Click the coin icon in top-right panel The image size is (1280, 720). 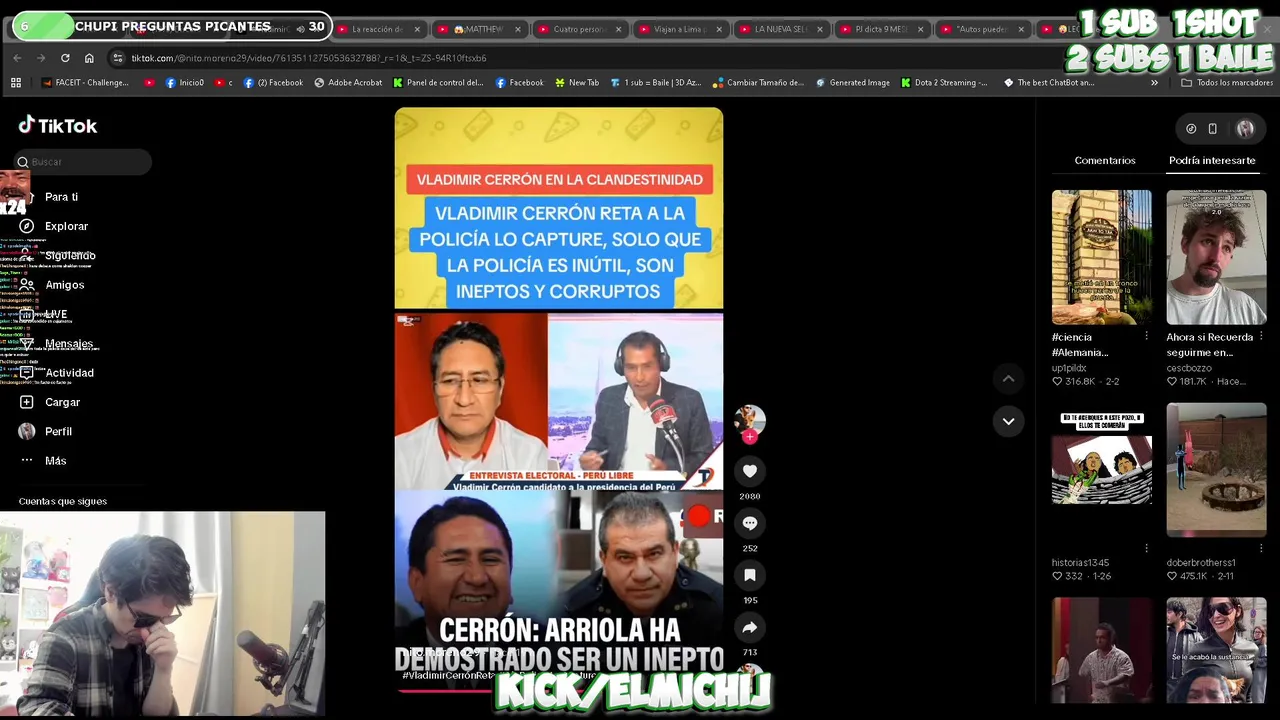click(x=1191, y=128)
